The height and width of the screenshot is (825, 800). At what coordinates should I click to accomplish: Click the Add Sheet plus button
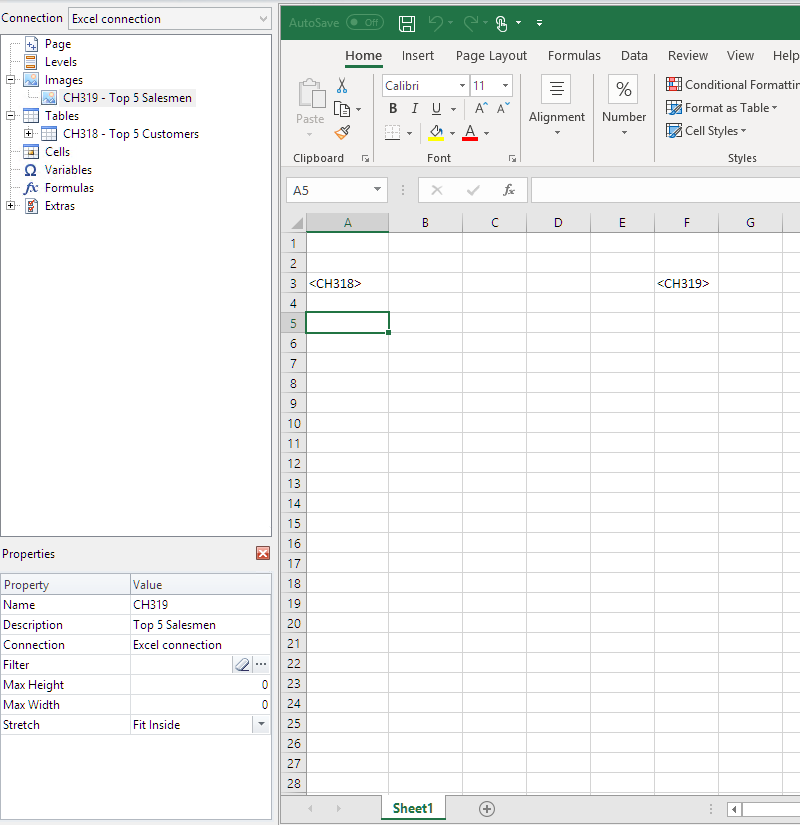[x=485, y=808]
